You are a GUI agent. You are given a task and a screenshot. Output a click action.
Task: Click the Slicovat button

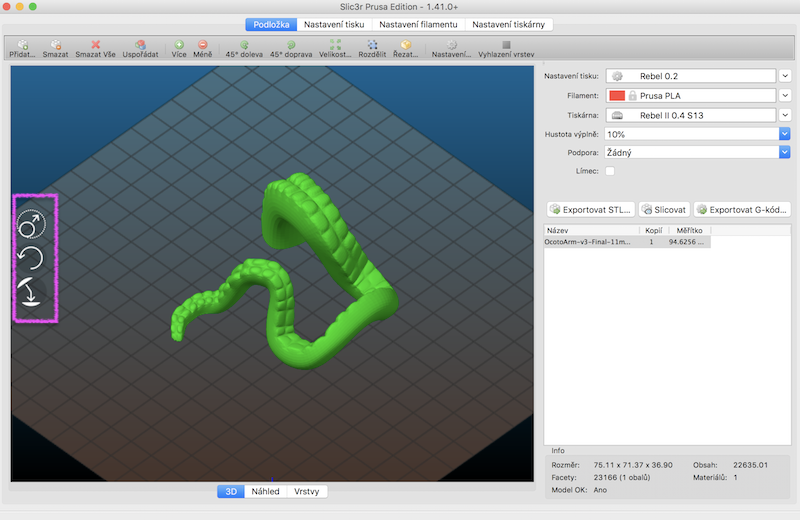pyautogui.click(x=664, y=209)
